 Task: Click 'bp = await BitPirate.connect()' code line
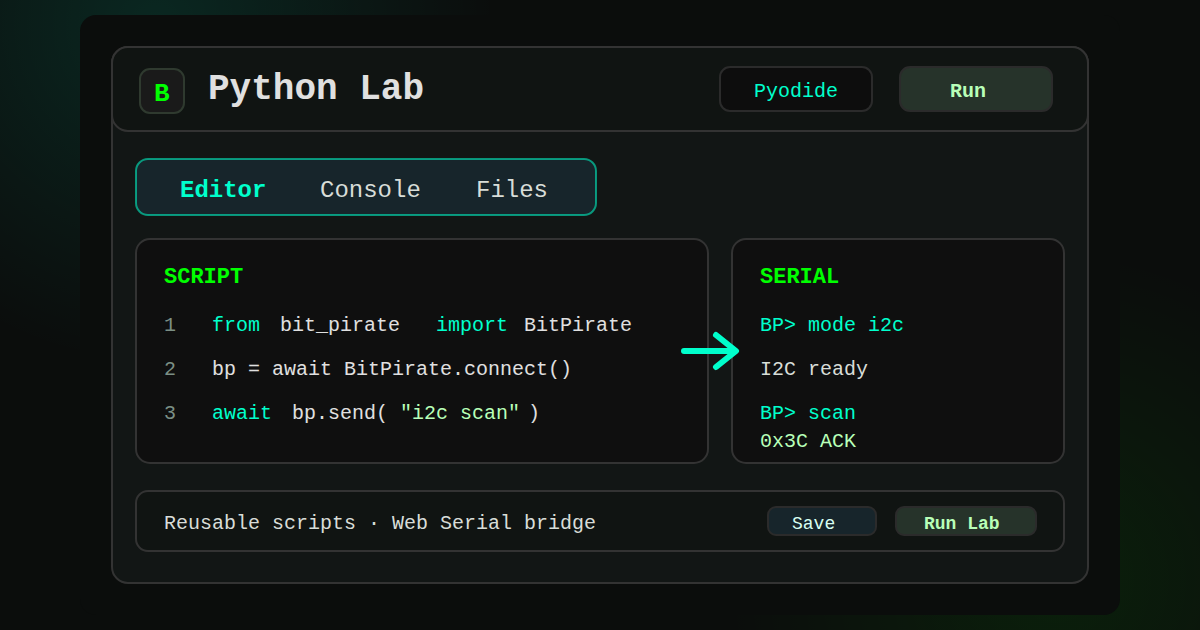click(392, 369)
